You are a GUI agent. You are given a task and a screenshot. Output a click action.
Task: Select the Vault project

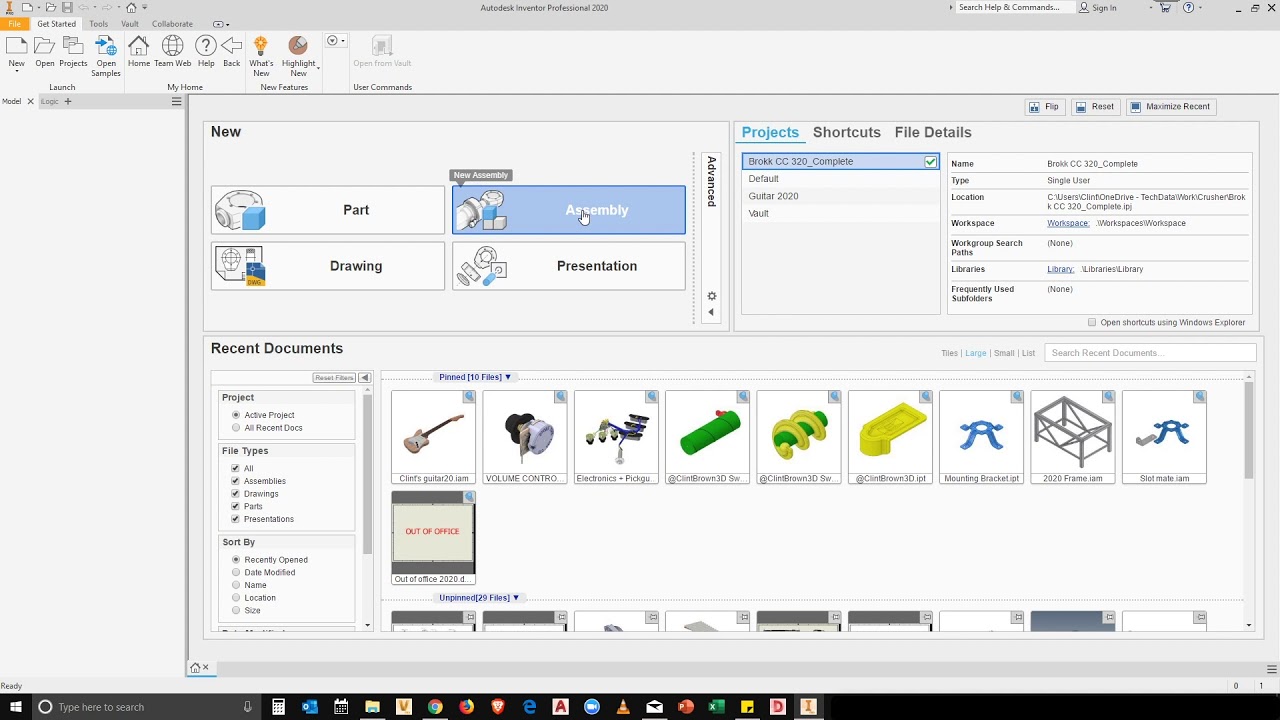point(840,213)
